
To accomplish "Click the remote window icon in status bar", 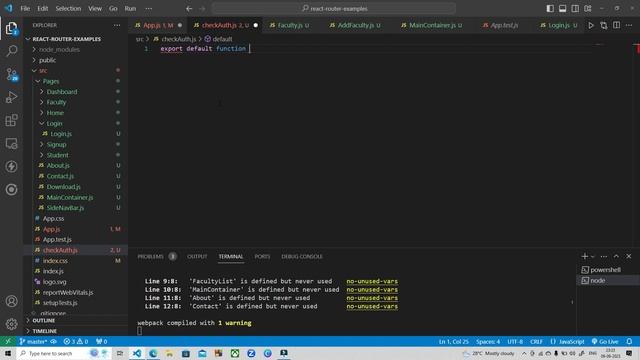I will pos(8,341).
